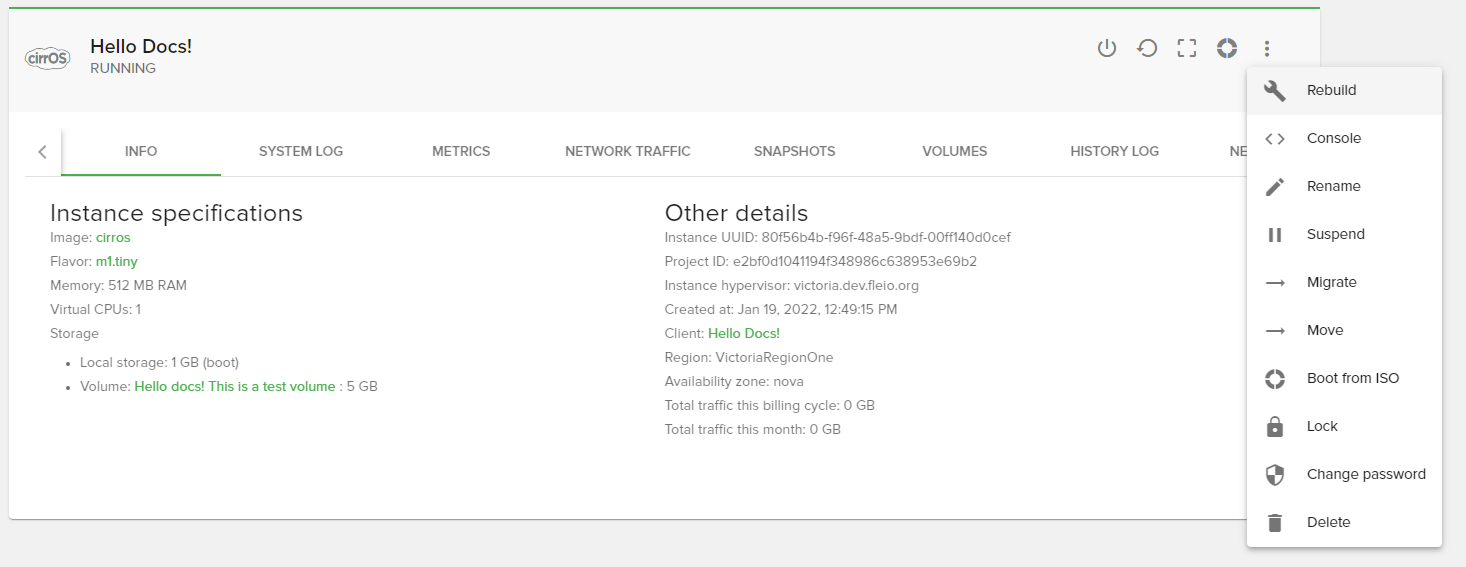1466x567 pixels.
Task: Select Rebuild from the actions menu
Action: (x=1331, y=90)
